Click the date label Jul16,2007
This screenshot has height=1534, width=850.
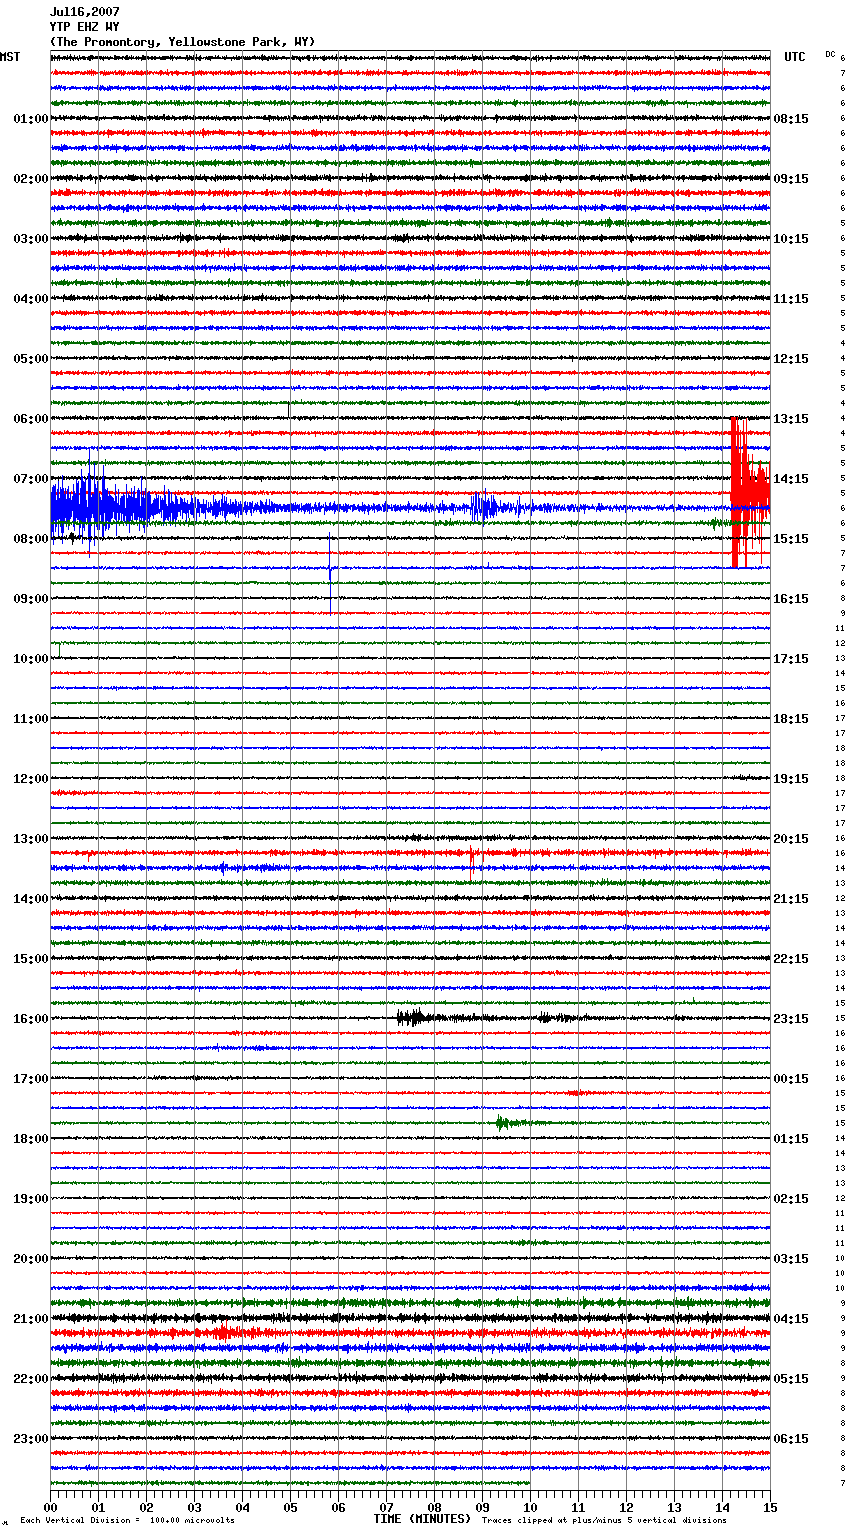coord(85,12)
